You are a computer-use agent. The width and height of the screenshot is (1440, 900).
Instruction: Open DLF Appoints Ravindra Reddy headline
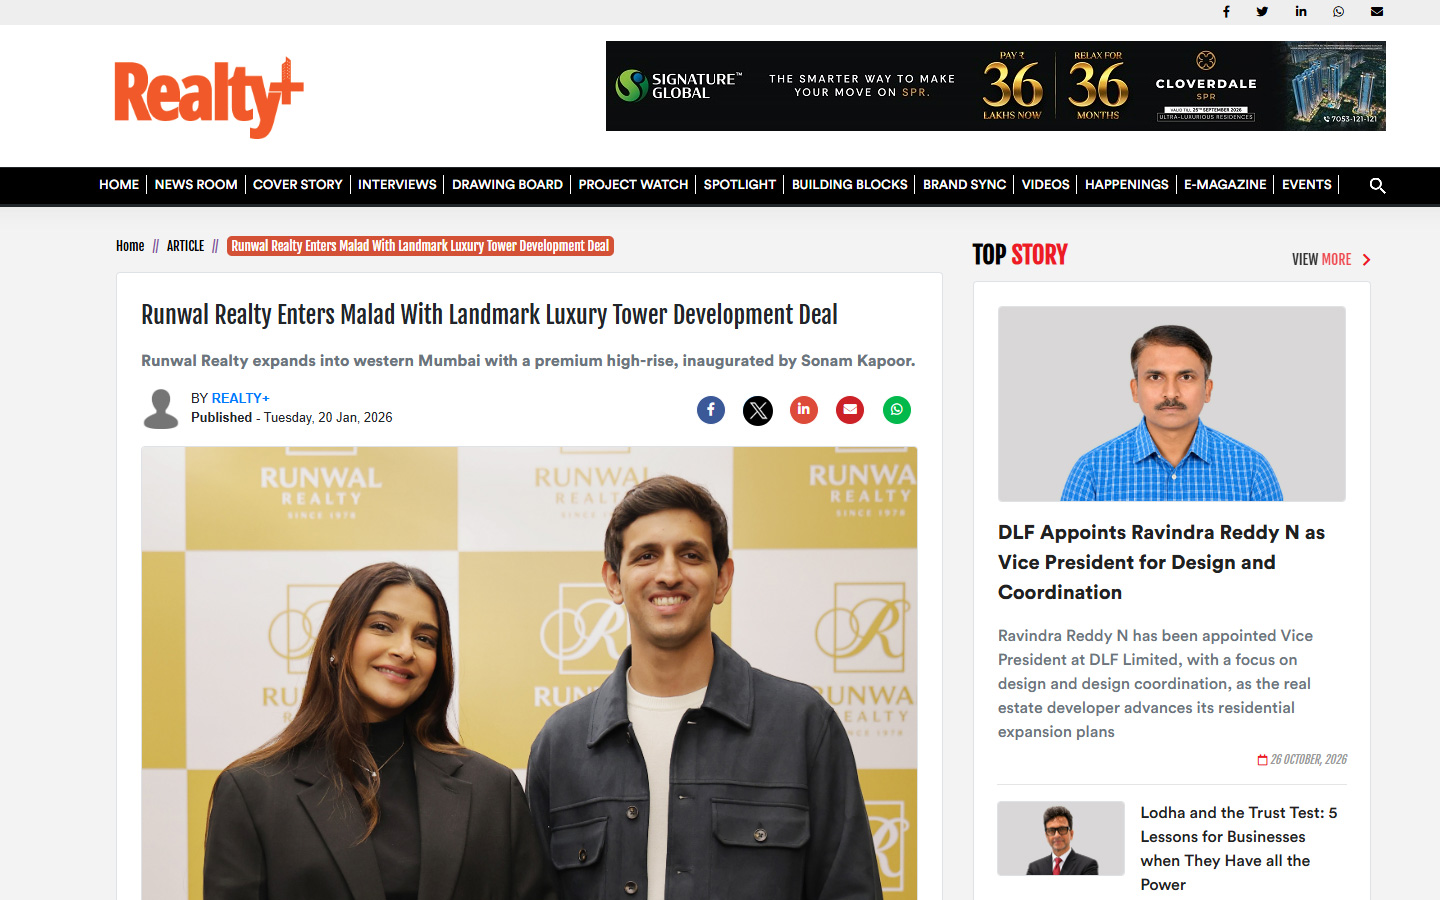click(x=1161, y=562)
